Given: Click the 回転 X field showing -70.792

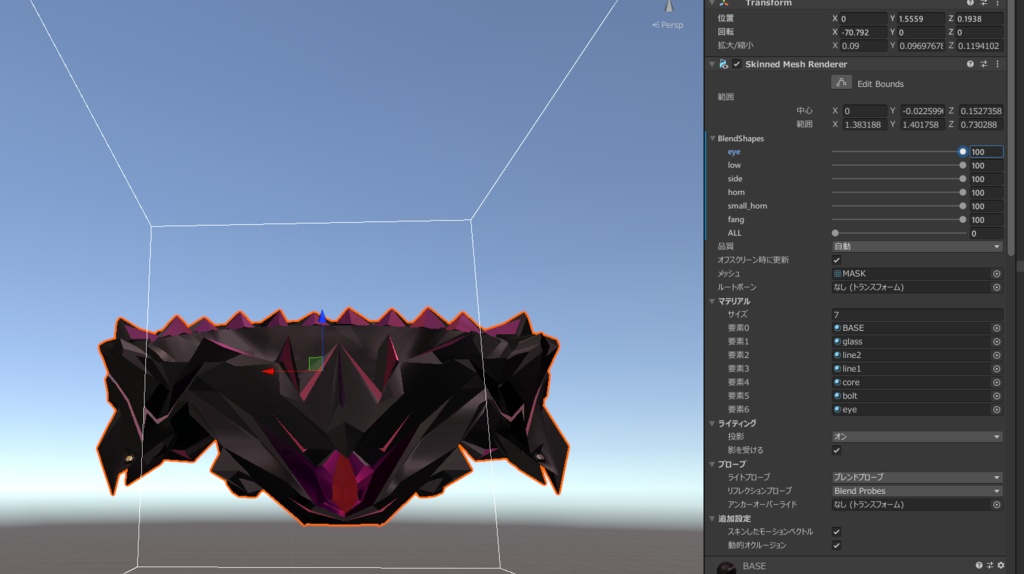Looking at the screenshot, I should [863, 32].
